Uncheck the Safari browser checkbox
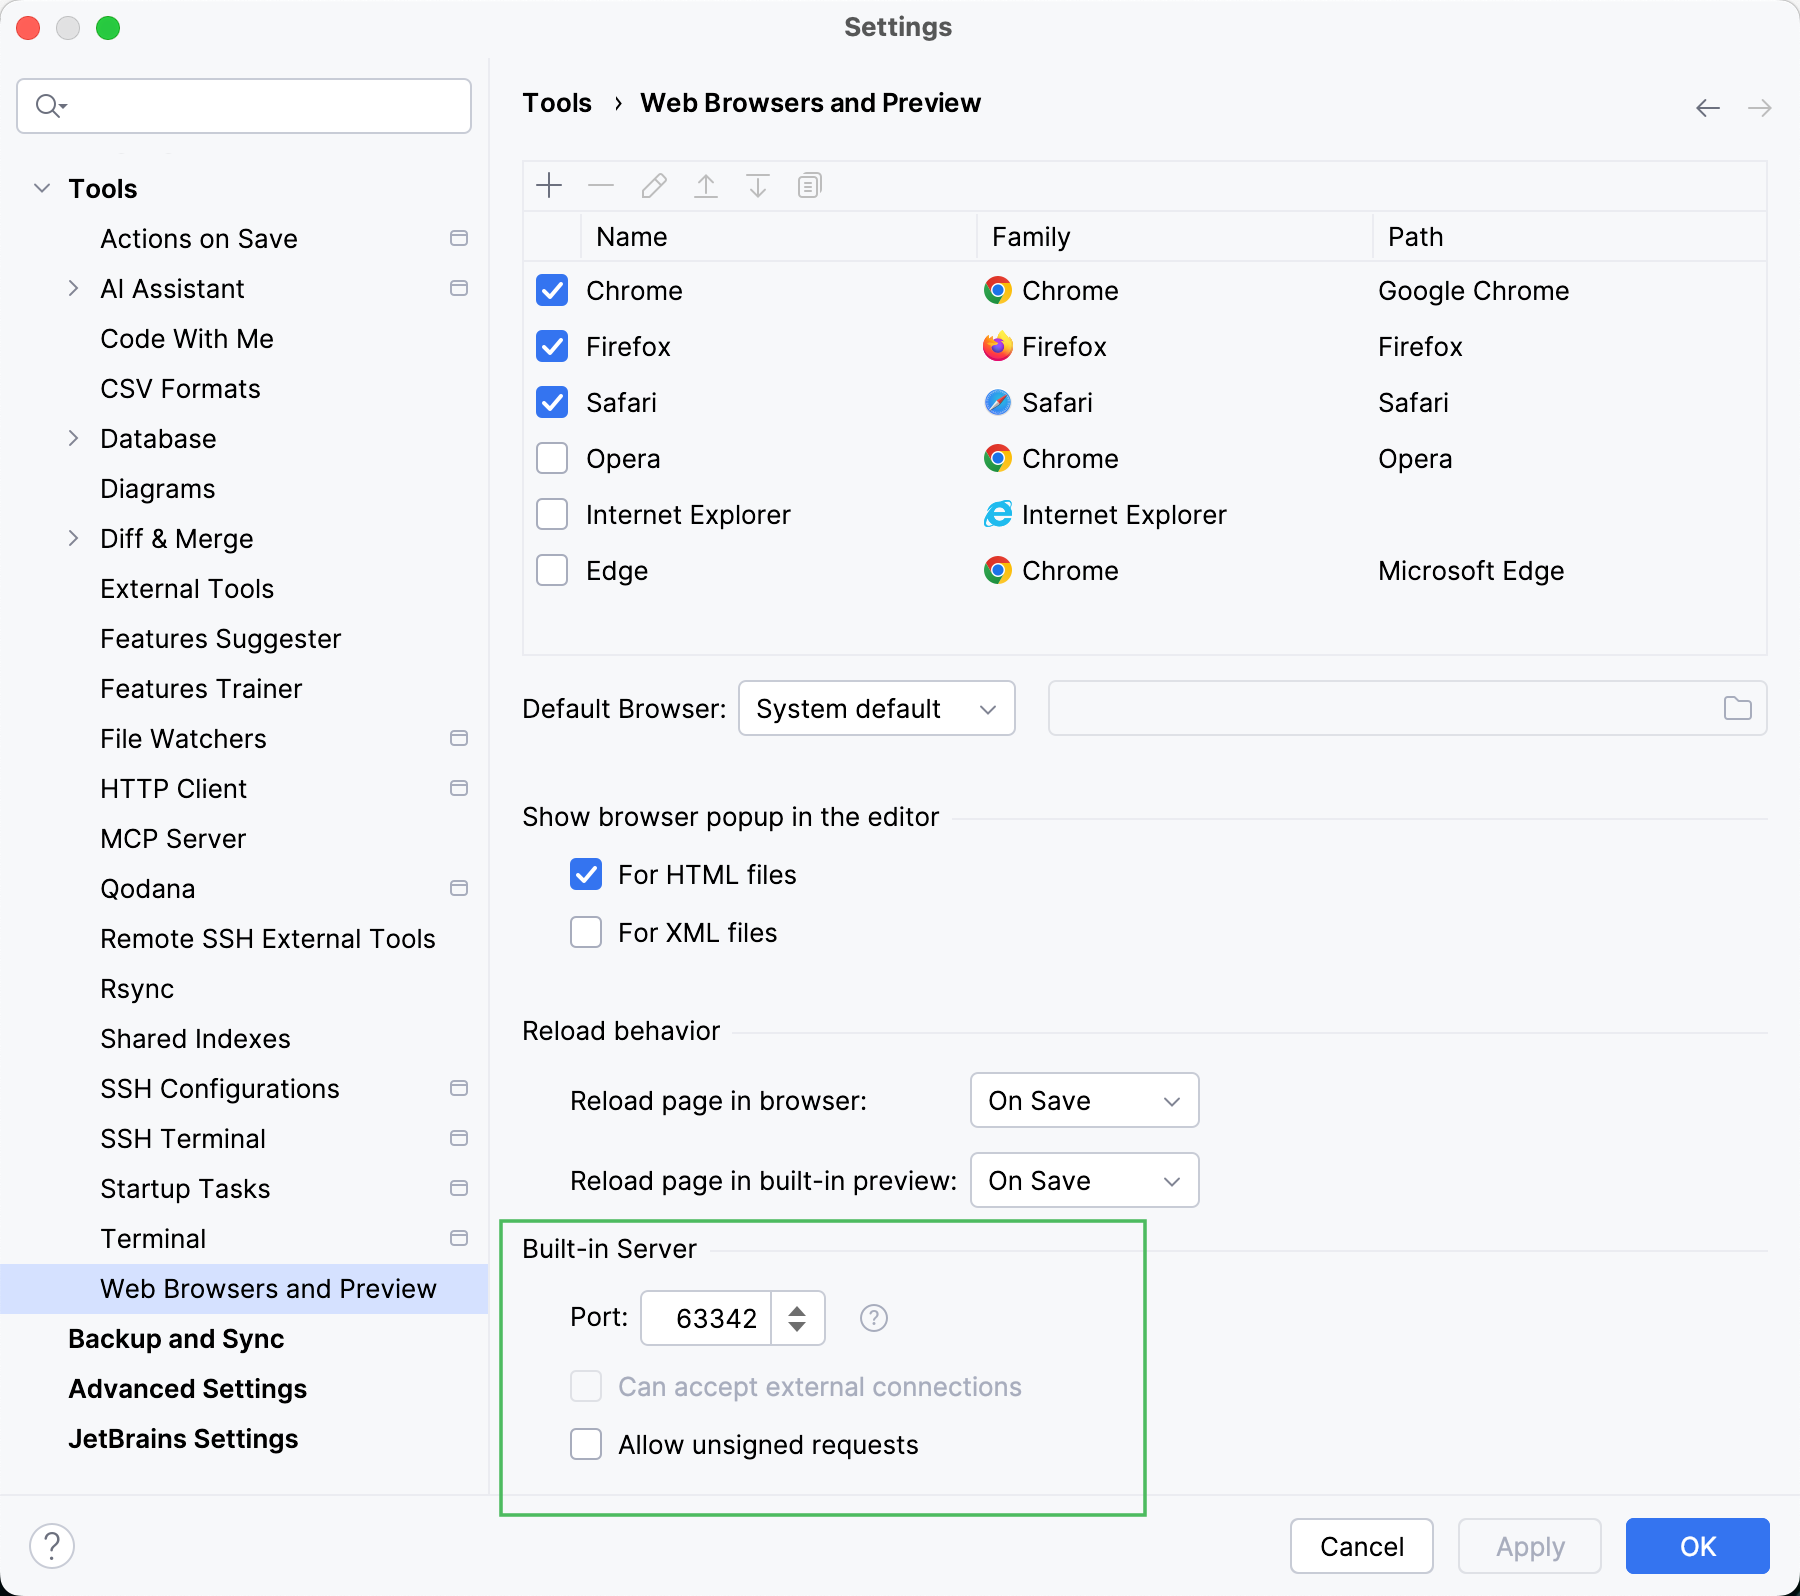The height and width of the screenshot is (1596, 1800). 552,402
